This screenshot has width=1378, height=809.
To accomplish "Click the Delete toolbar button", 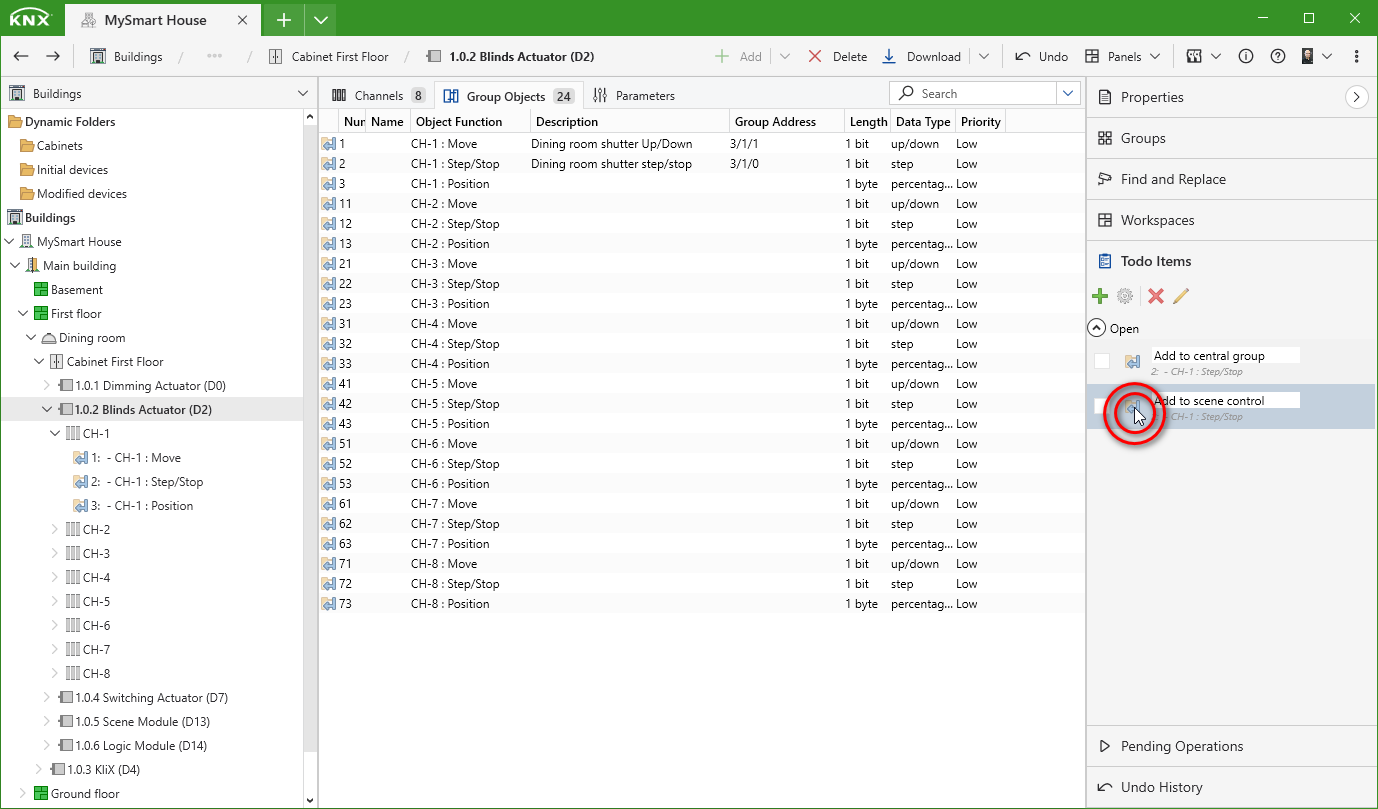I will click(837, 57).
